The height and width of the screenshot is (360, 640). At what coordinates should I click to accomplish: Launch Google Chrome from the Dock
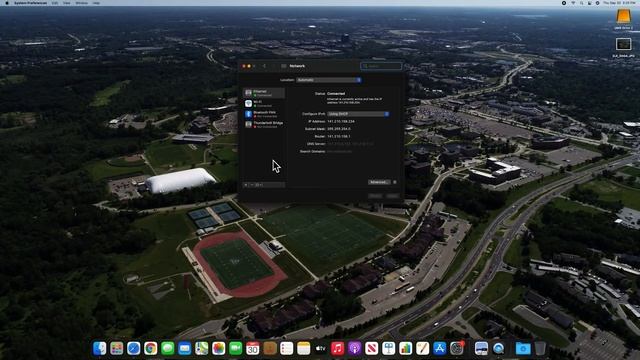(x=151, y=348)
